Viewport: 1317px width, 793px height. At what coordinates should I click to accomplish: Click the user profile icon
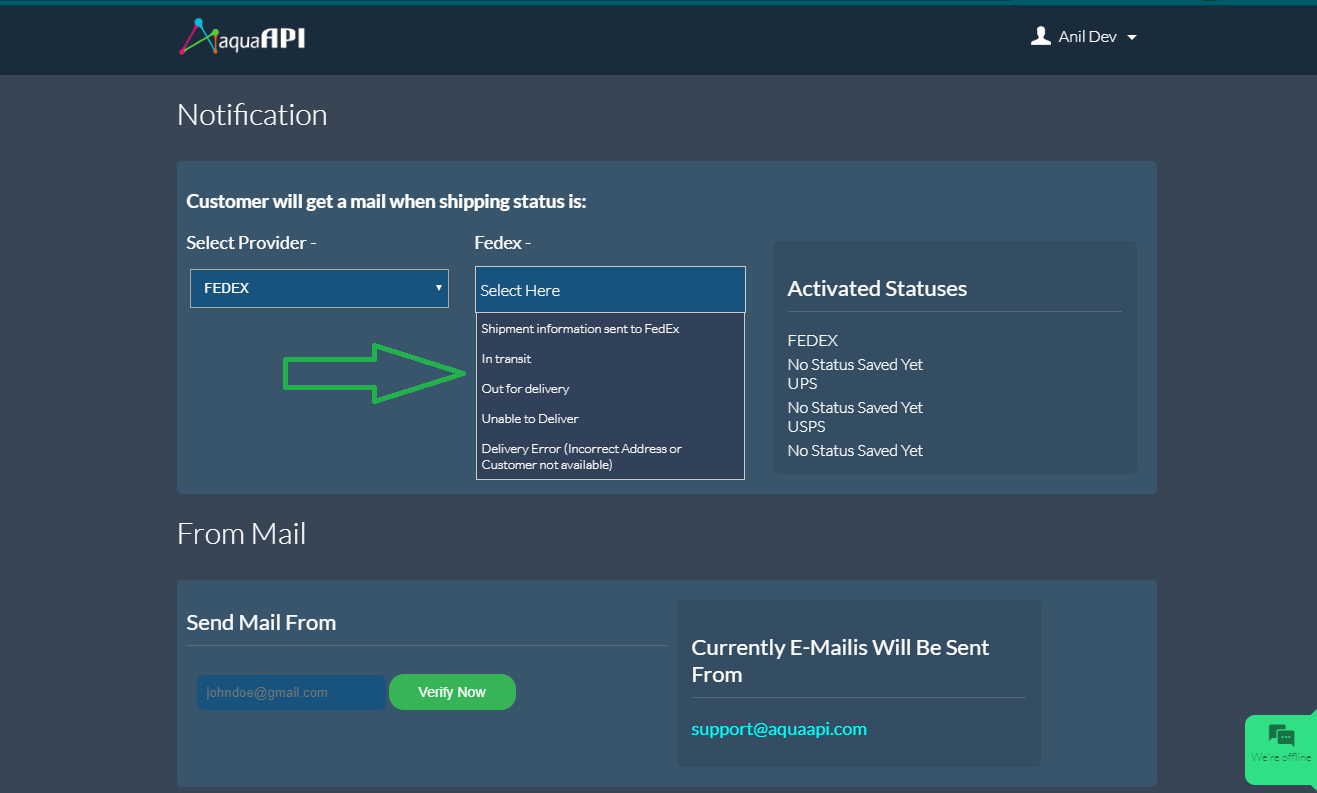click(x=1041, y=37)
